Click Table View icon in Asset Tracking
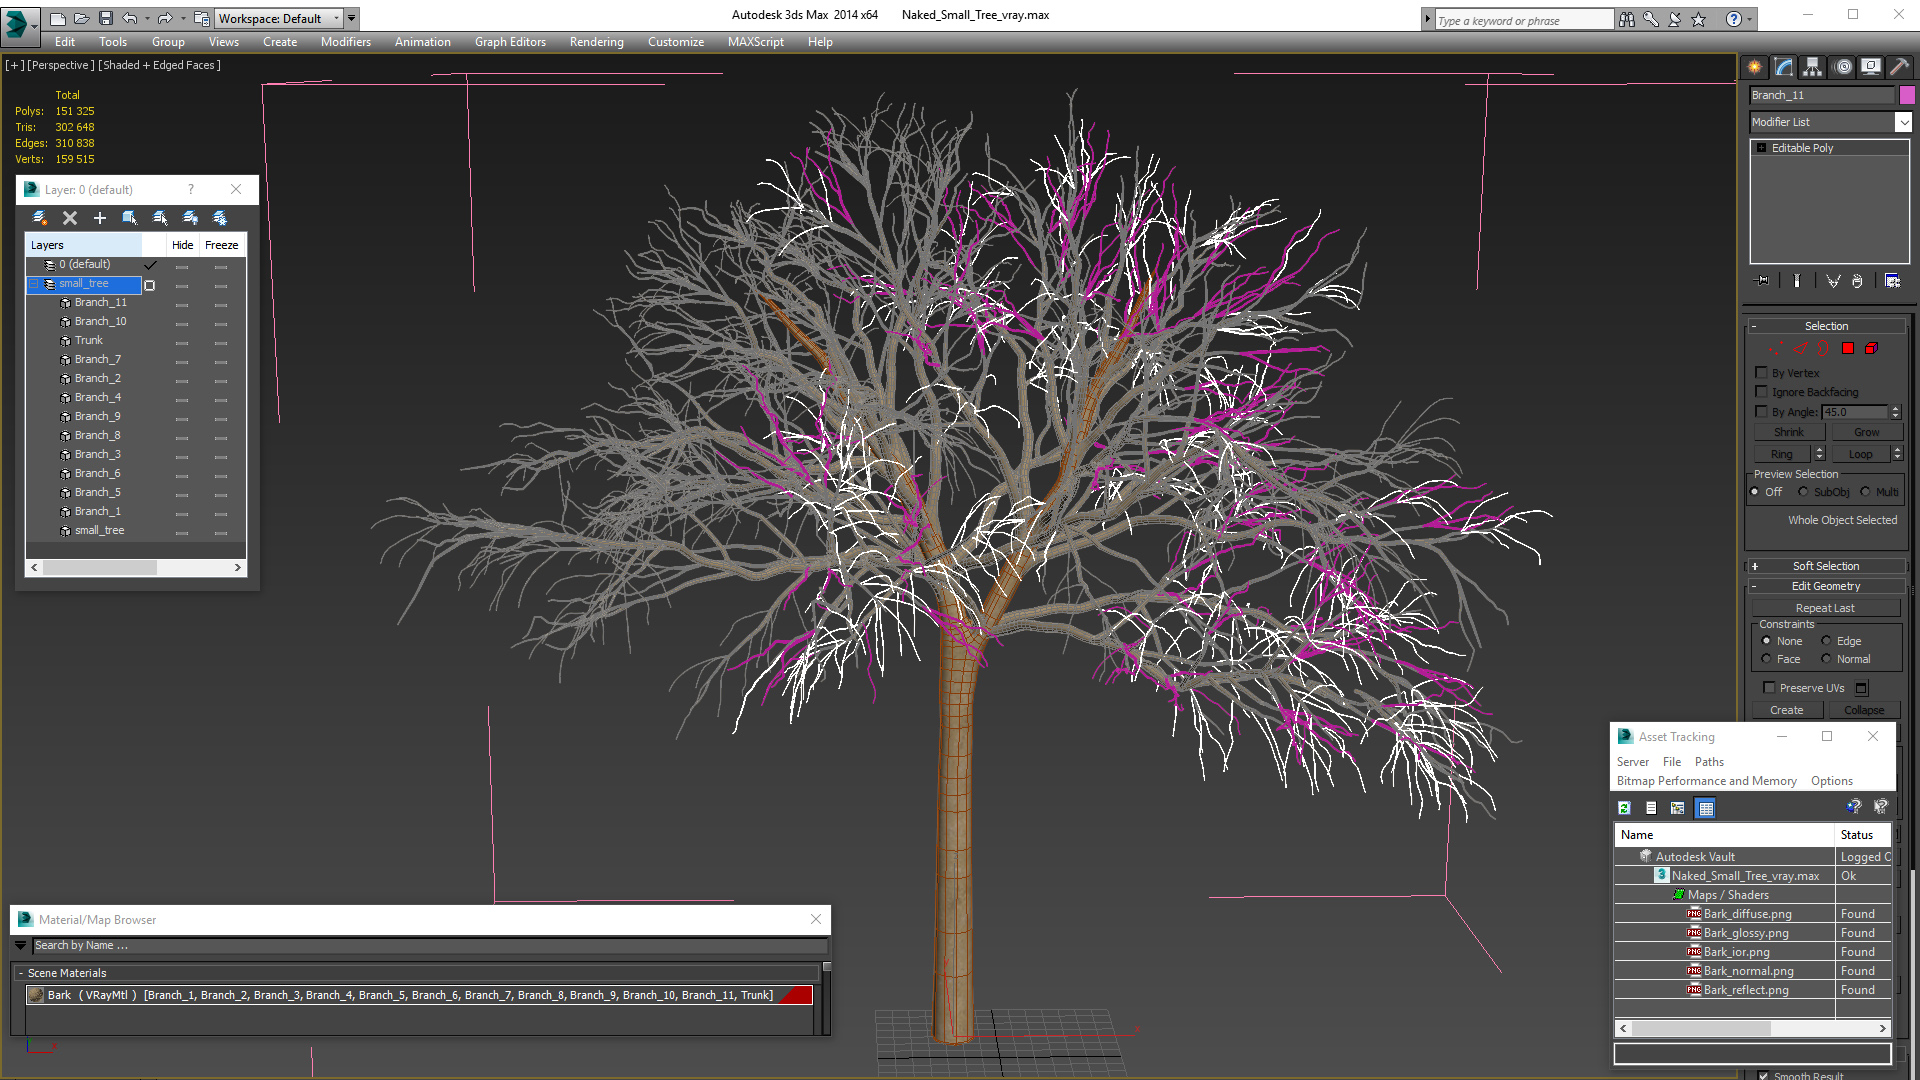 (x=1706, y=808)
